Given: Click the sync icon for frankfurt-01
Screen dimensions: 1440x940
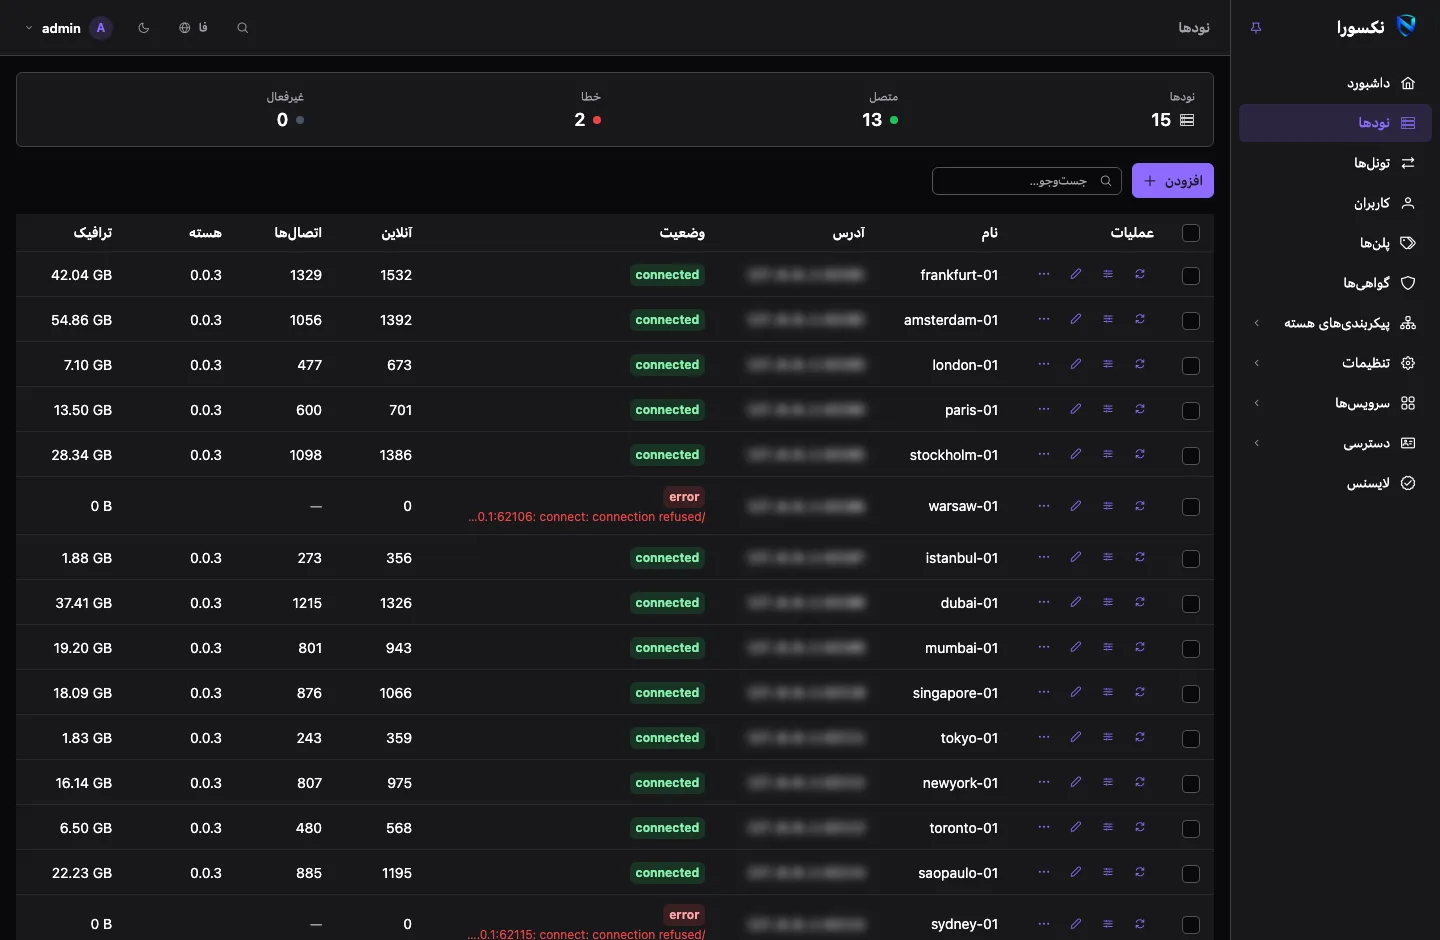Looking at the screenshot, I should pos(1140,274).
